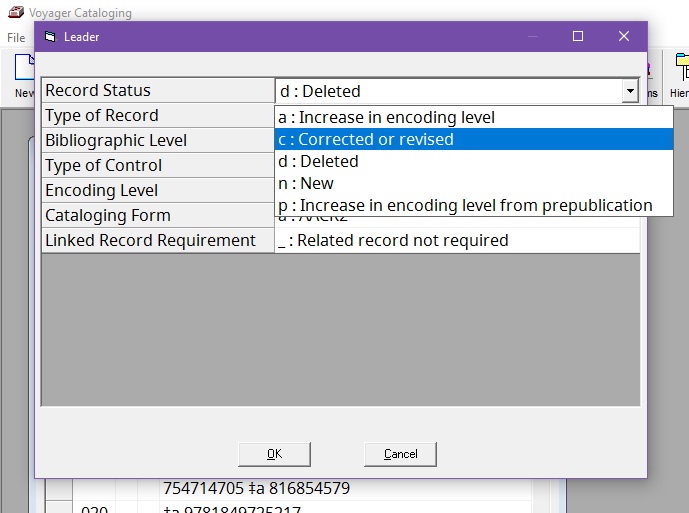Close the Leader dialog window
Screen dimensions: 689x513
(x=624, y=36)
